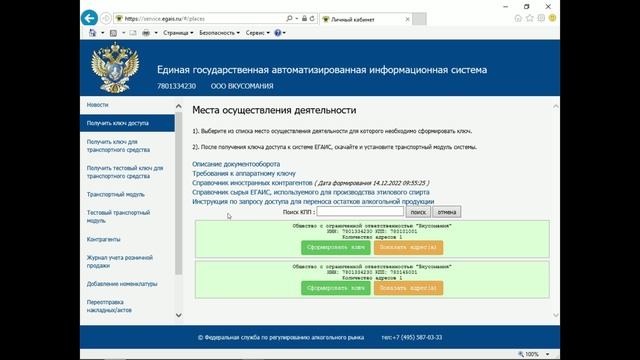Open 'Тестовый транспортный модуль' sidebar item
Screen dimensions: 640x360
118,217
